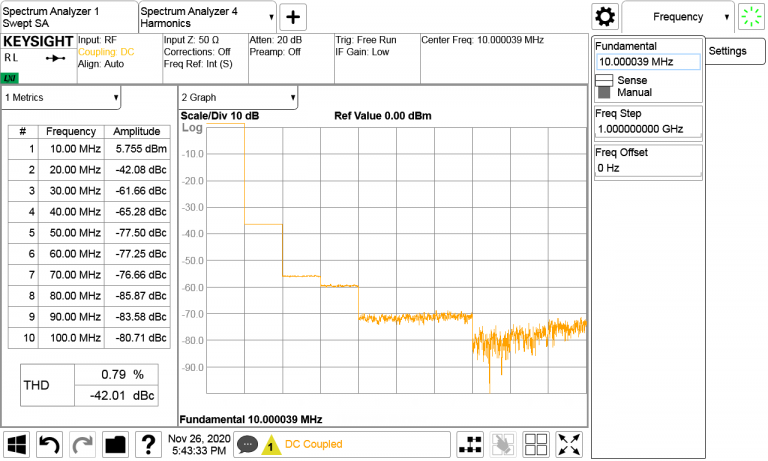Open the file folder icon
768x461 pixels.
click(115, 444)
